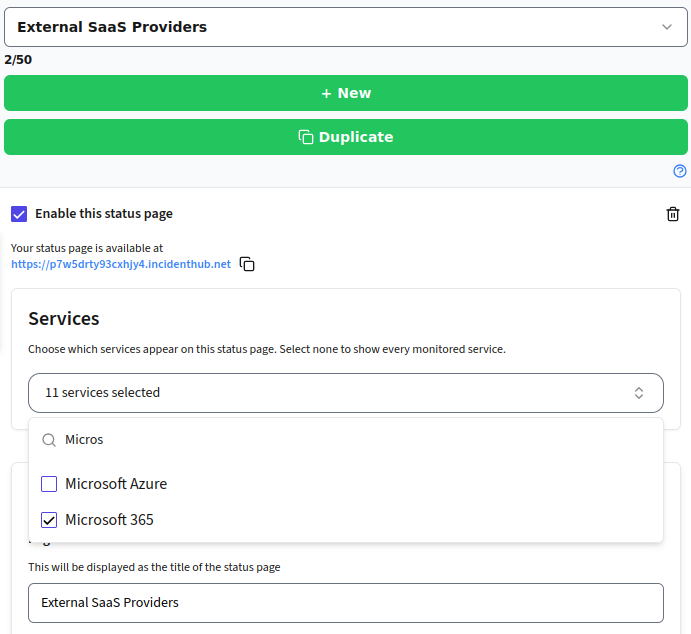Open the External SaaS Providers page selector

(x=346, y=27)
